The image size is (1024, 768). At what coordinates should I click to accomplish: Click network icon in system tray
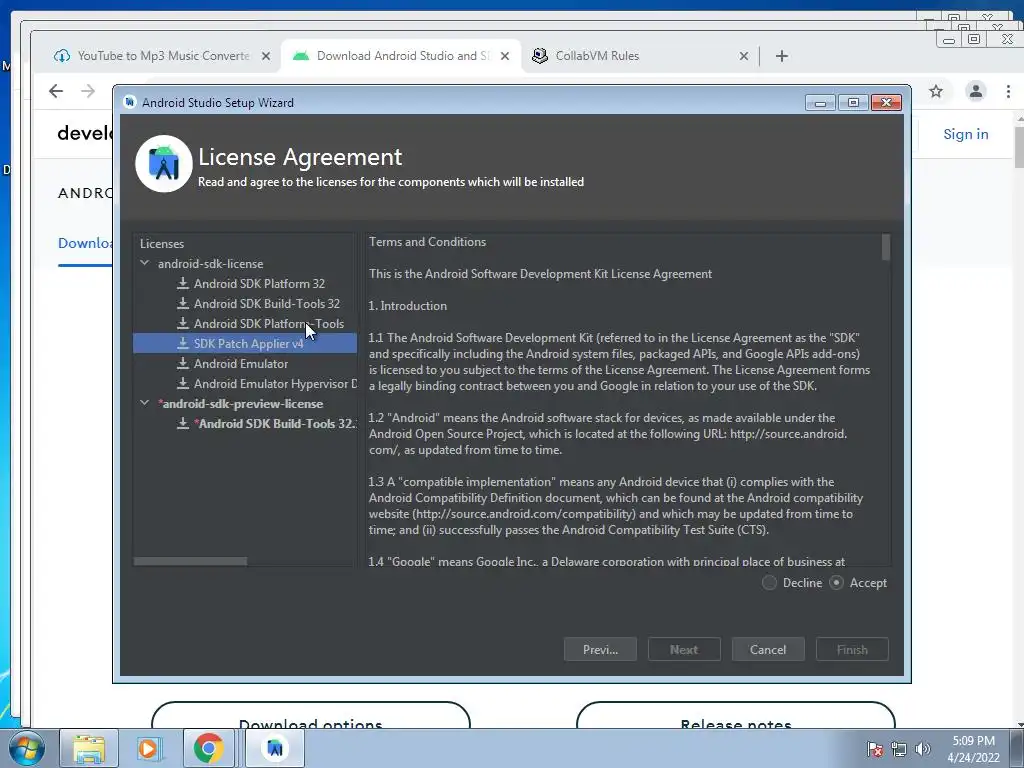pos(899,749)
